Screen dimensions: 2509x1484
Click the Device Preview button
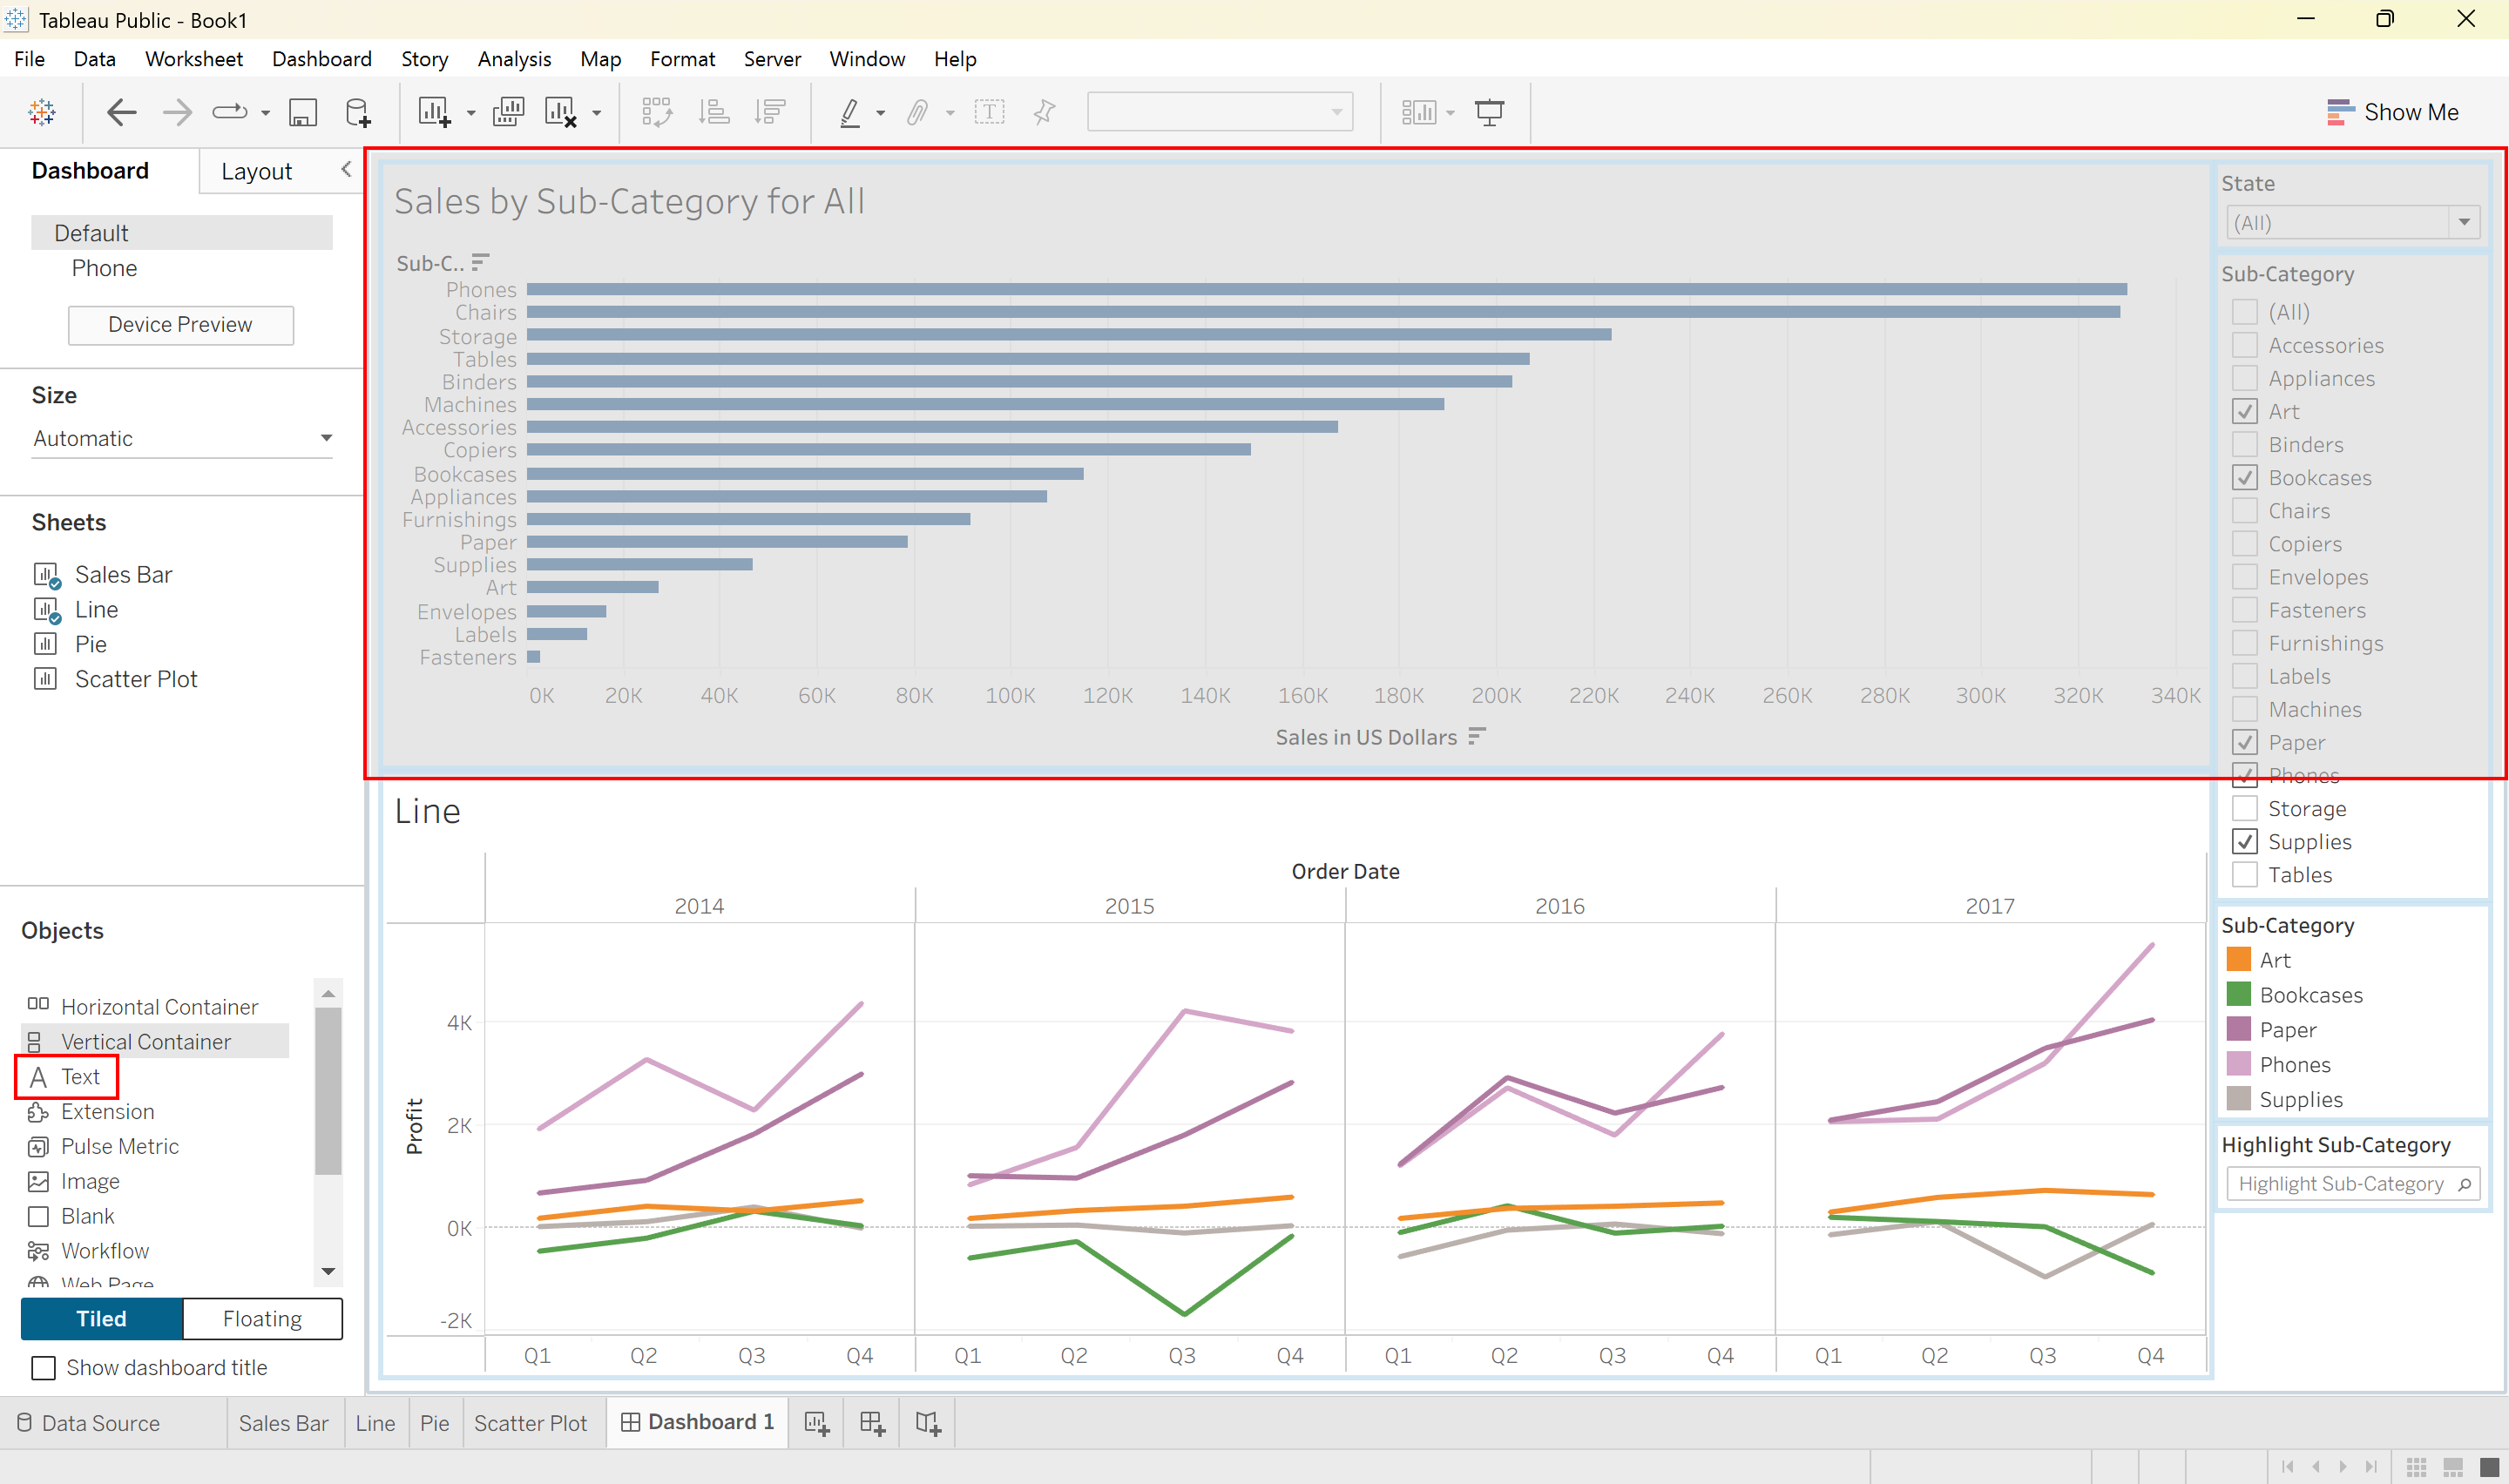click(x=181, y=324)
